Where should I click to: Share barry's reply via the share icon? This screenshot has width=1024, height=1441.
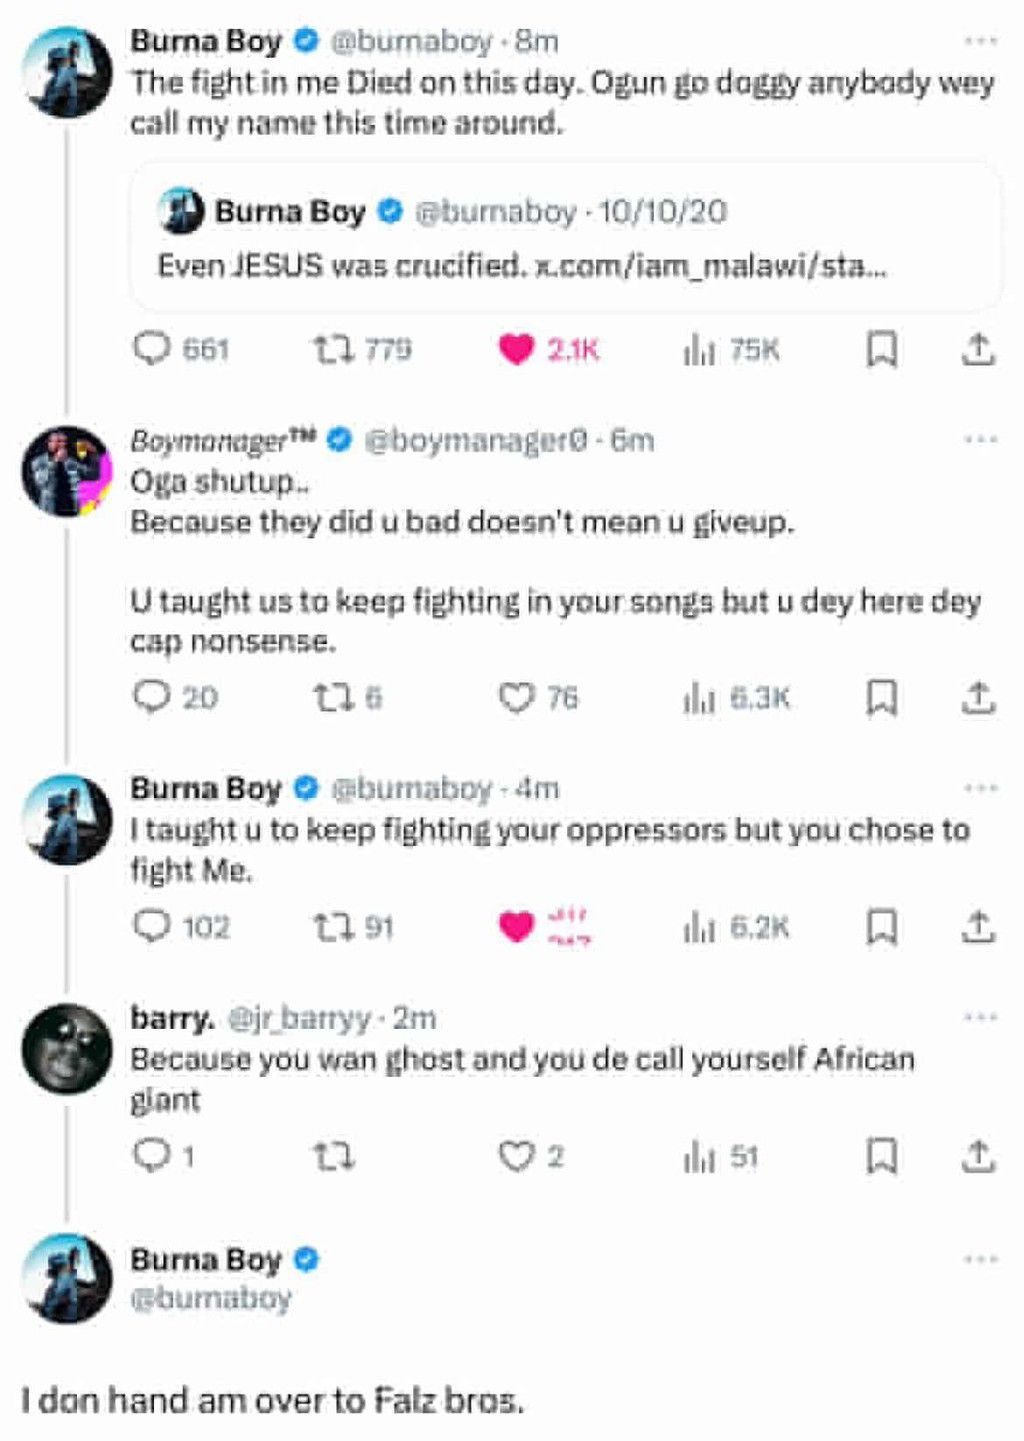[x=979, y=1156]
